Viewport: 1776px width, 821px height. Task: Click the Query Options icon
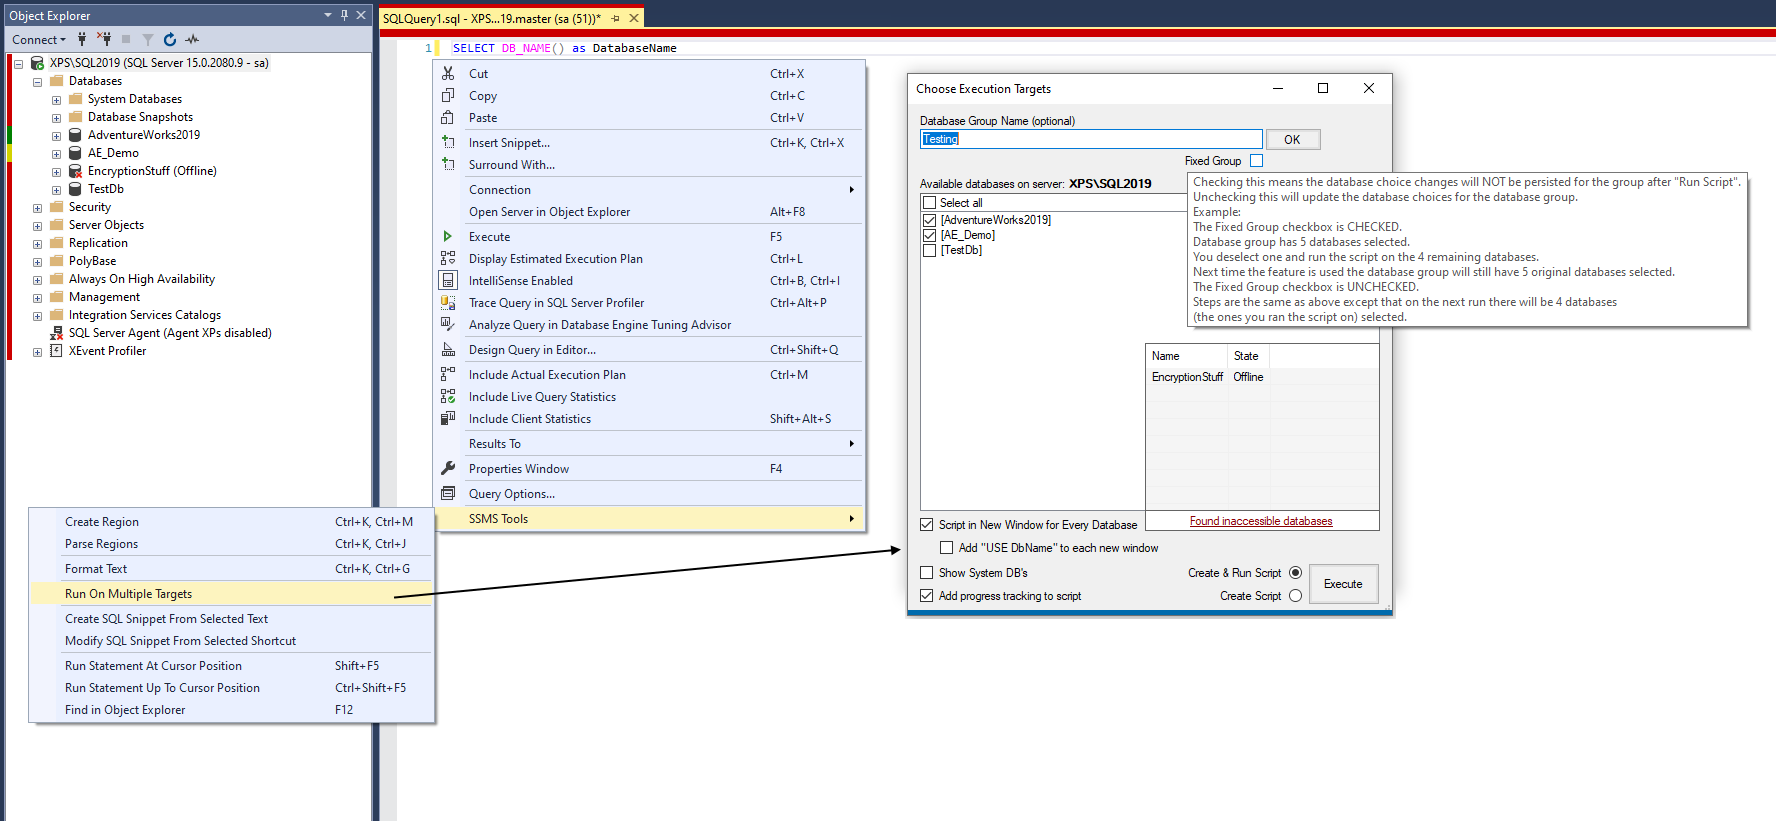pyautogui.click(x=448, y=494)
